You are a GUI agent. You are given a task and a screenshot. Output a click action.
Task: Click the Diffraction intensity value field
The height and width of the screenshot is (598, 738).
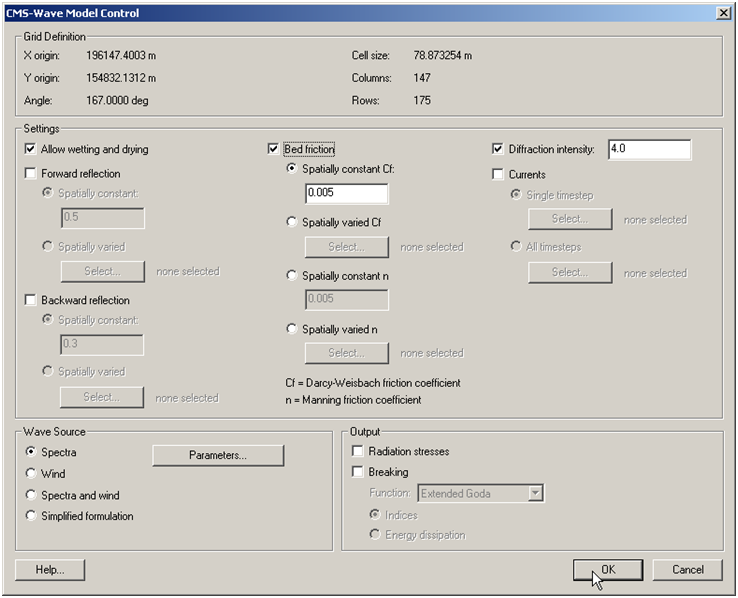650,149
